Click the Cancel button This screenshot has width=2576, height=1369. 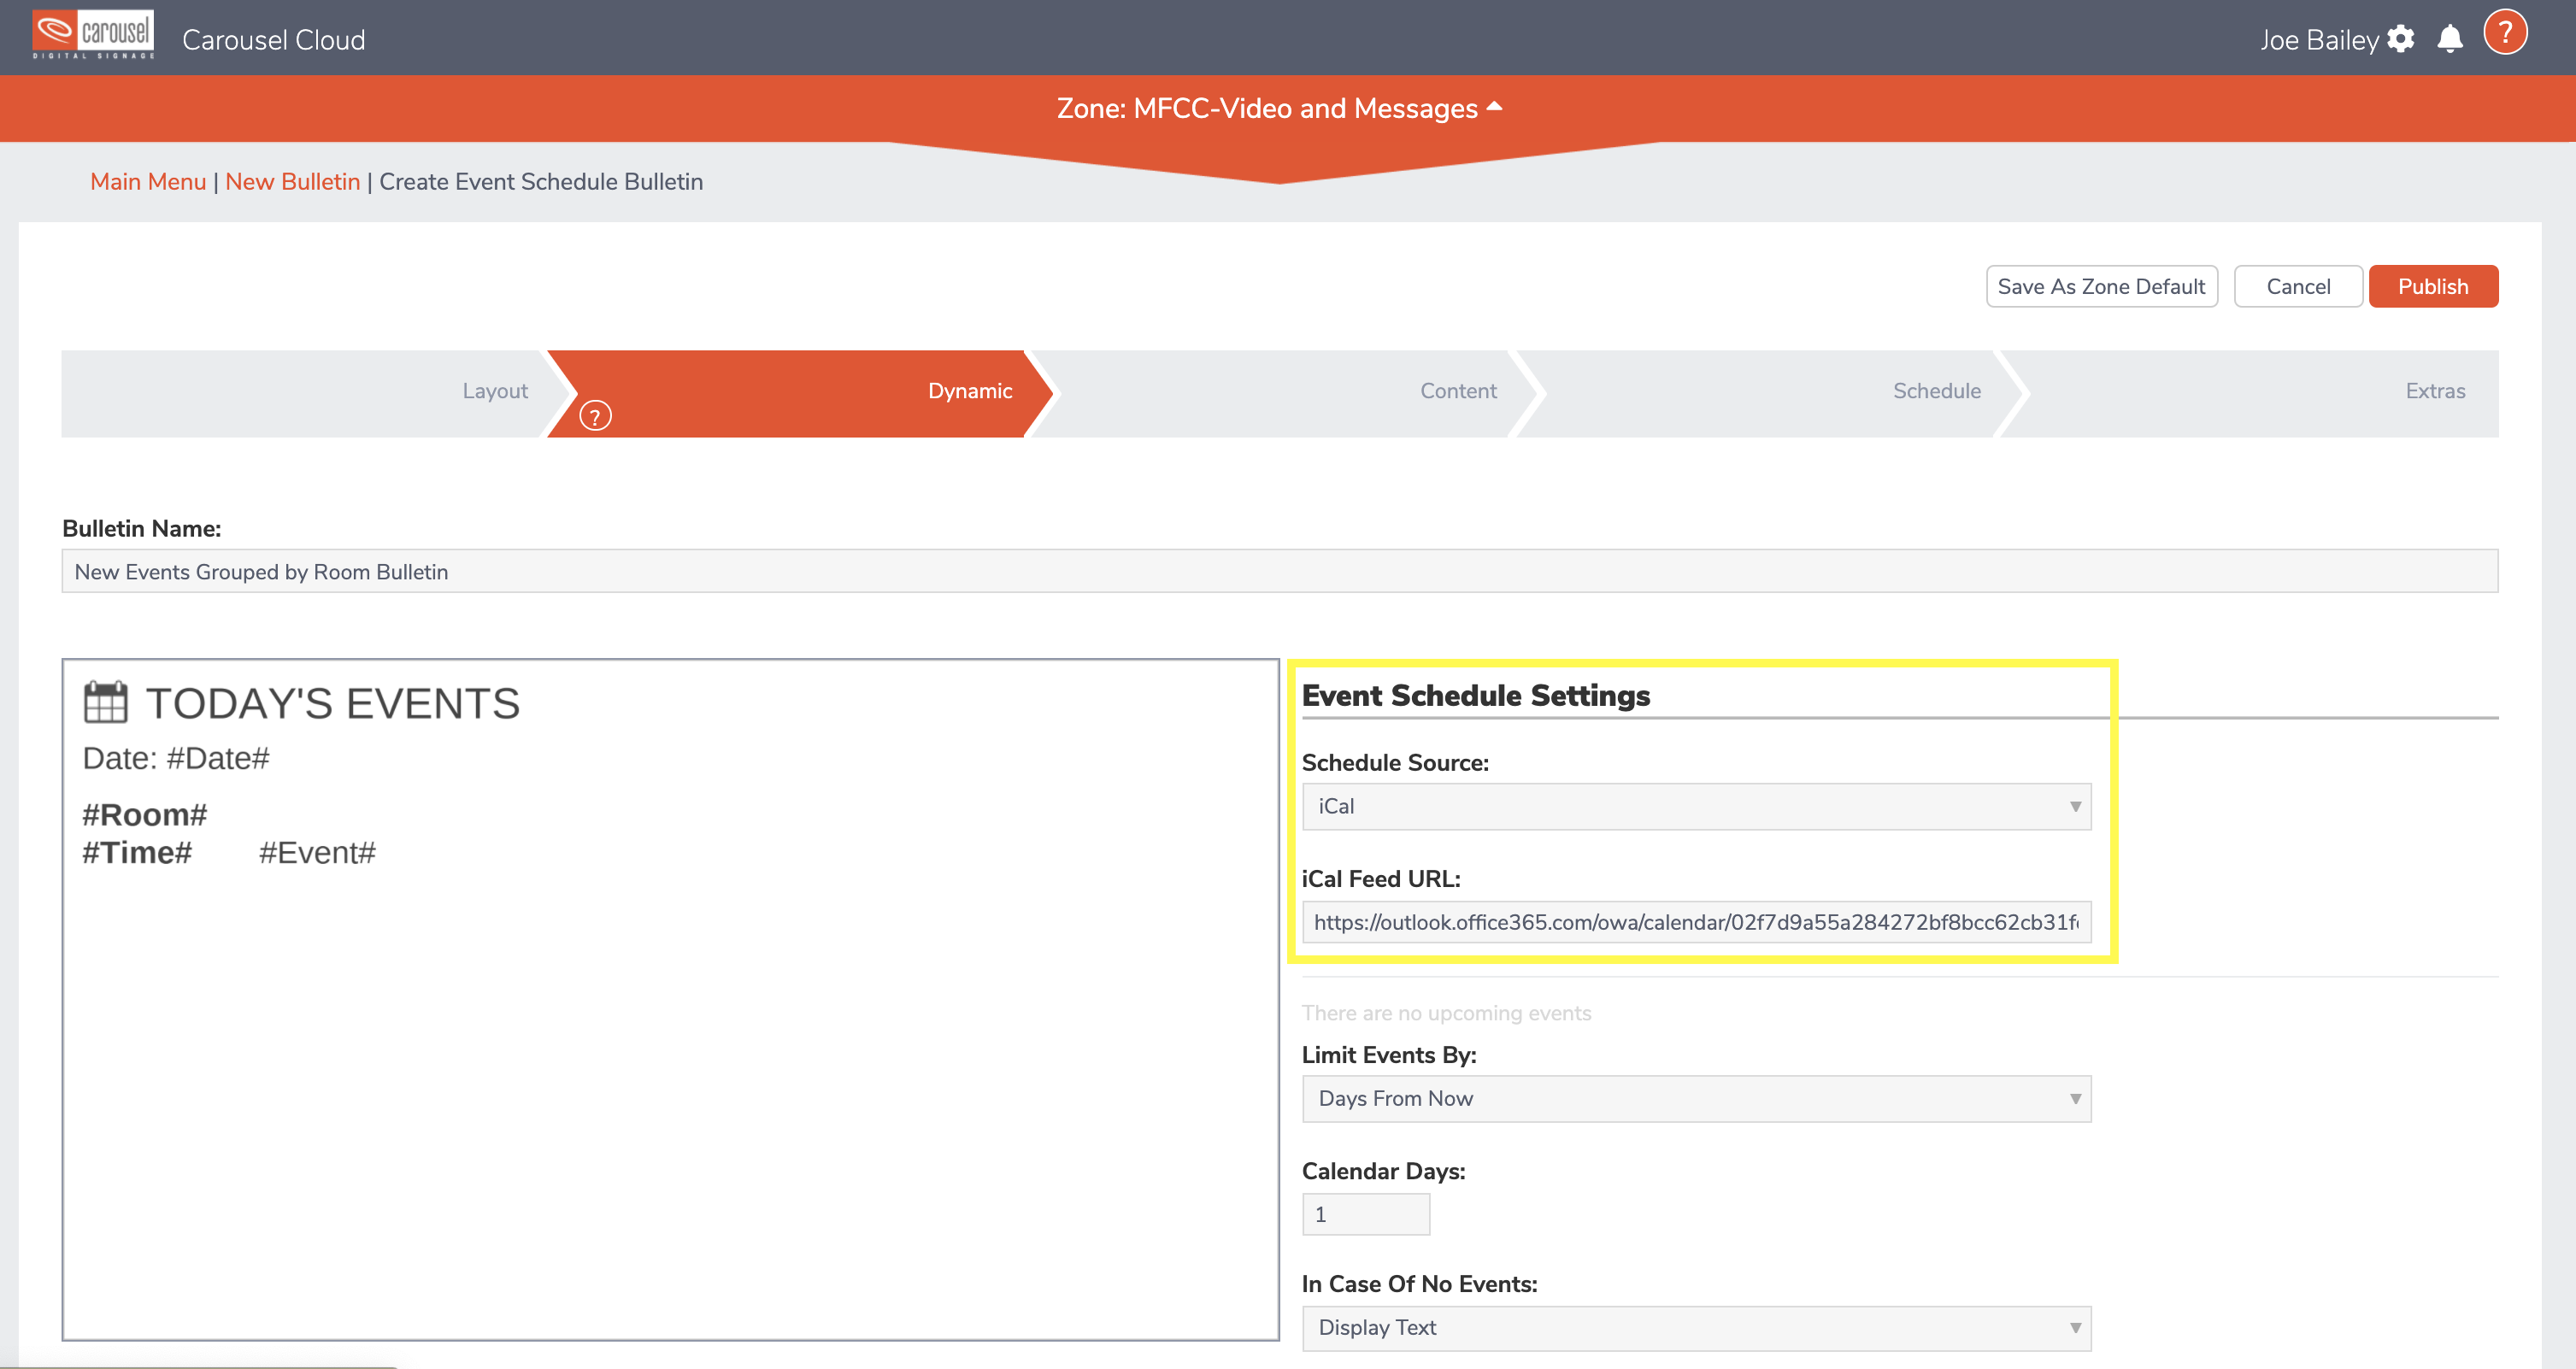[2297, 286]
